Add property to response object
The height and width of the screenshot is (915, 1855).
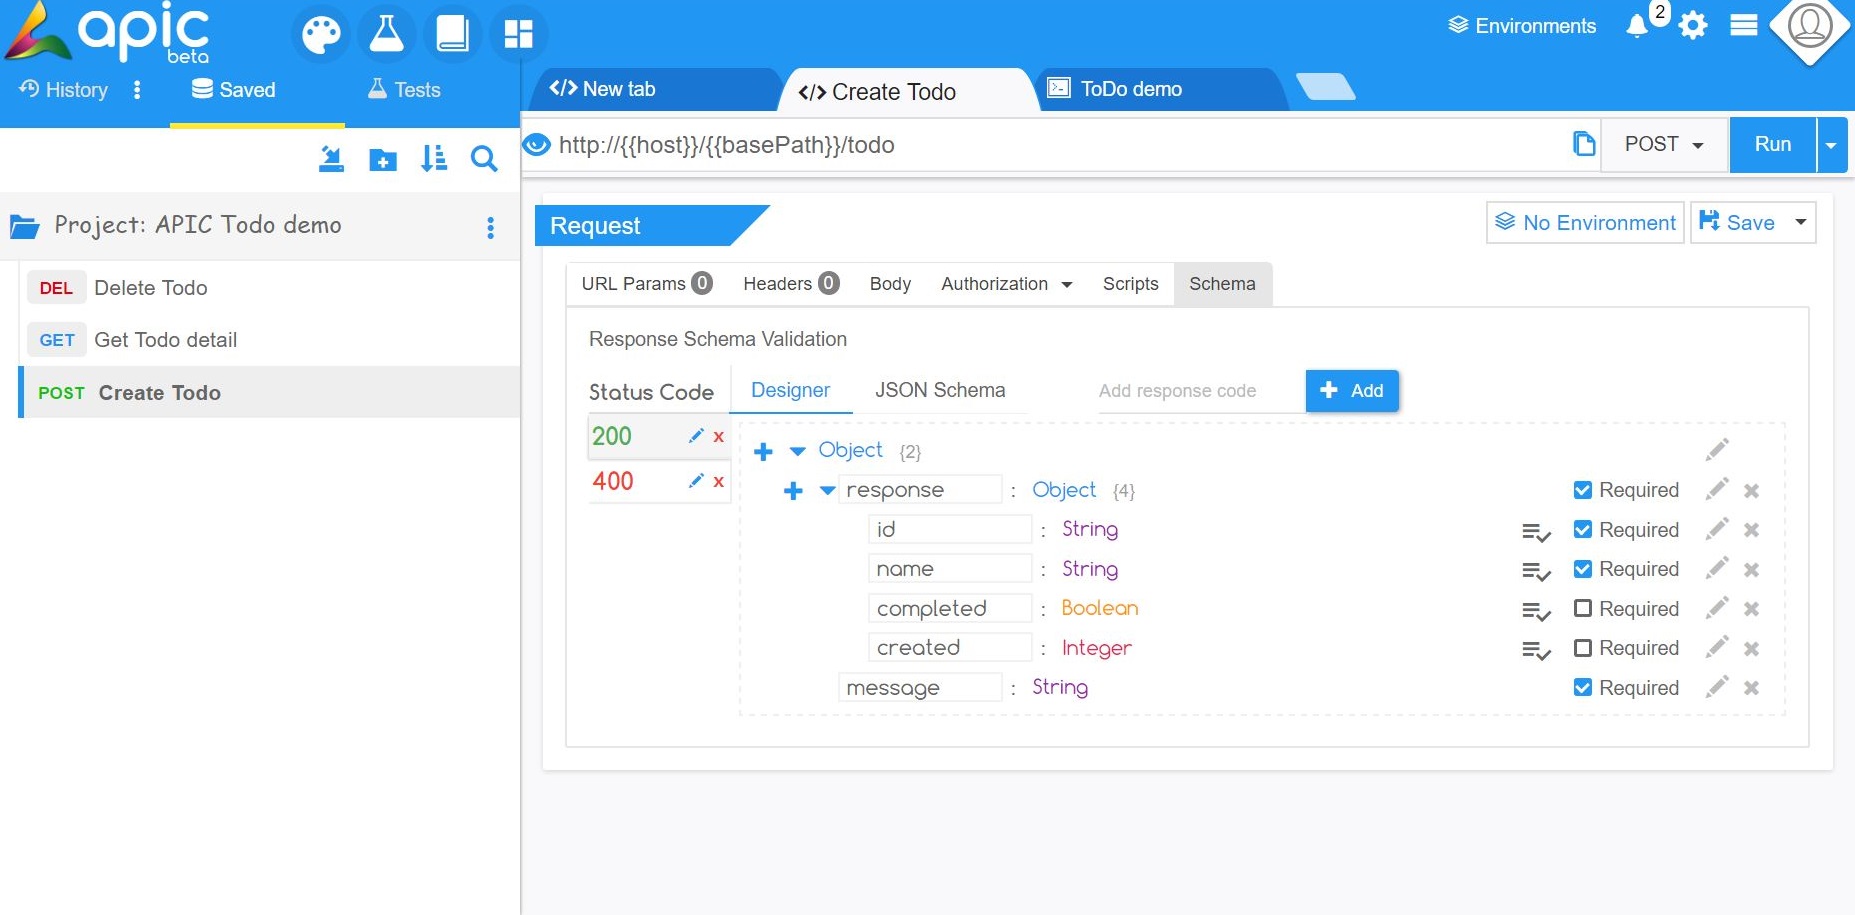(x=793, y=491)
